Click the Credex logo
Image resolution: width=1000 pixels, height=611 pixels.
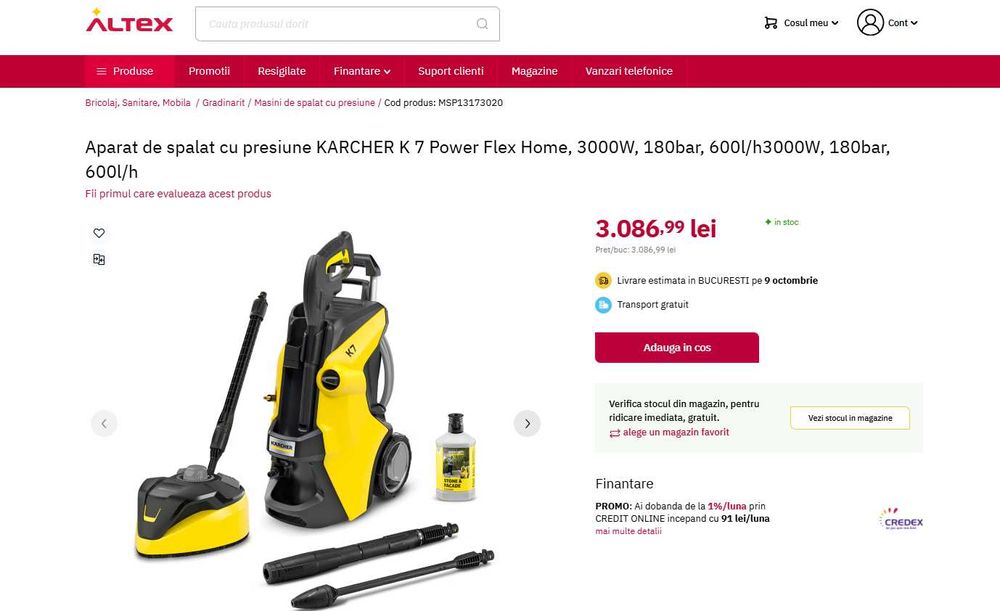pos(901,519)
